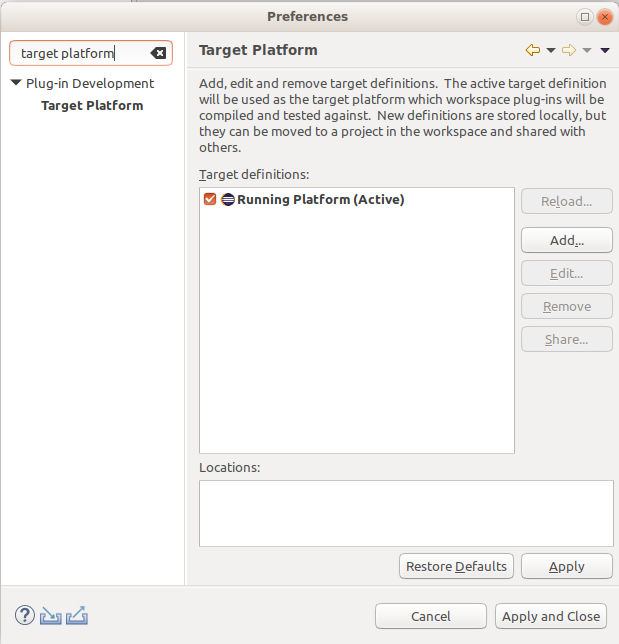Uncheck Running Platform target definition
619x644 pixels.
coord(210,199)
